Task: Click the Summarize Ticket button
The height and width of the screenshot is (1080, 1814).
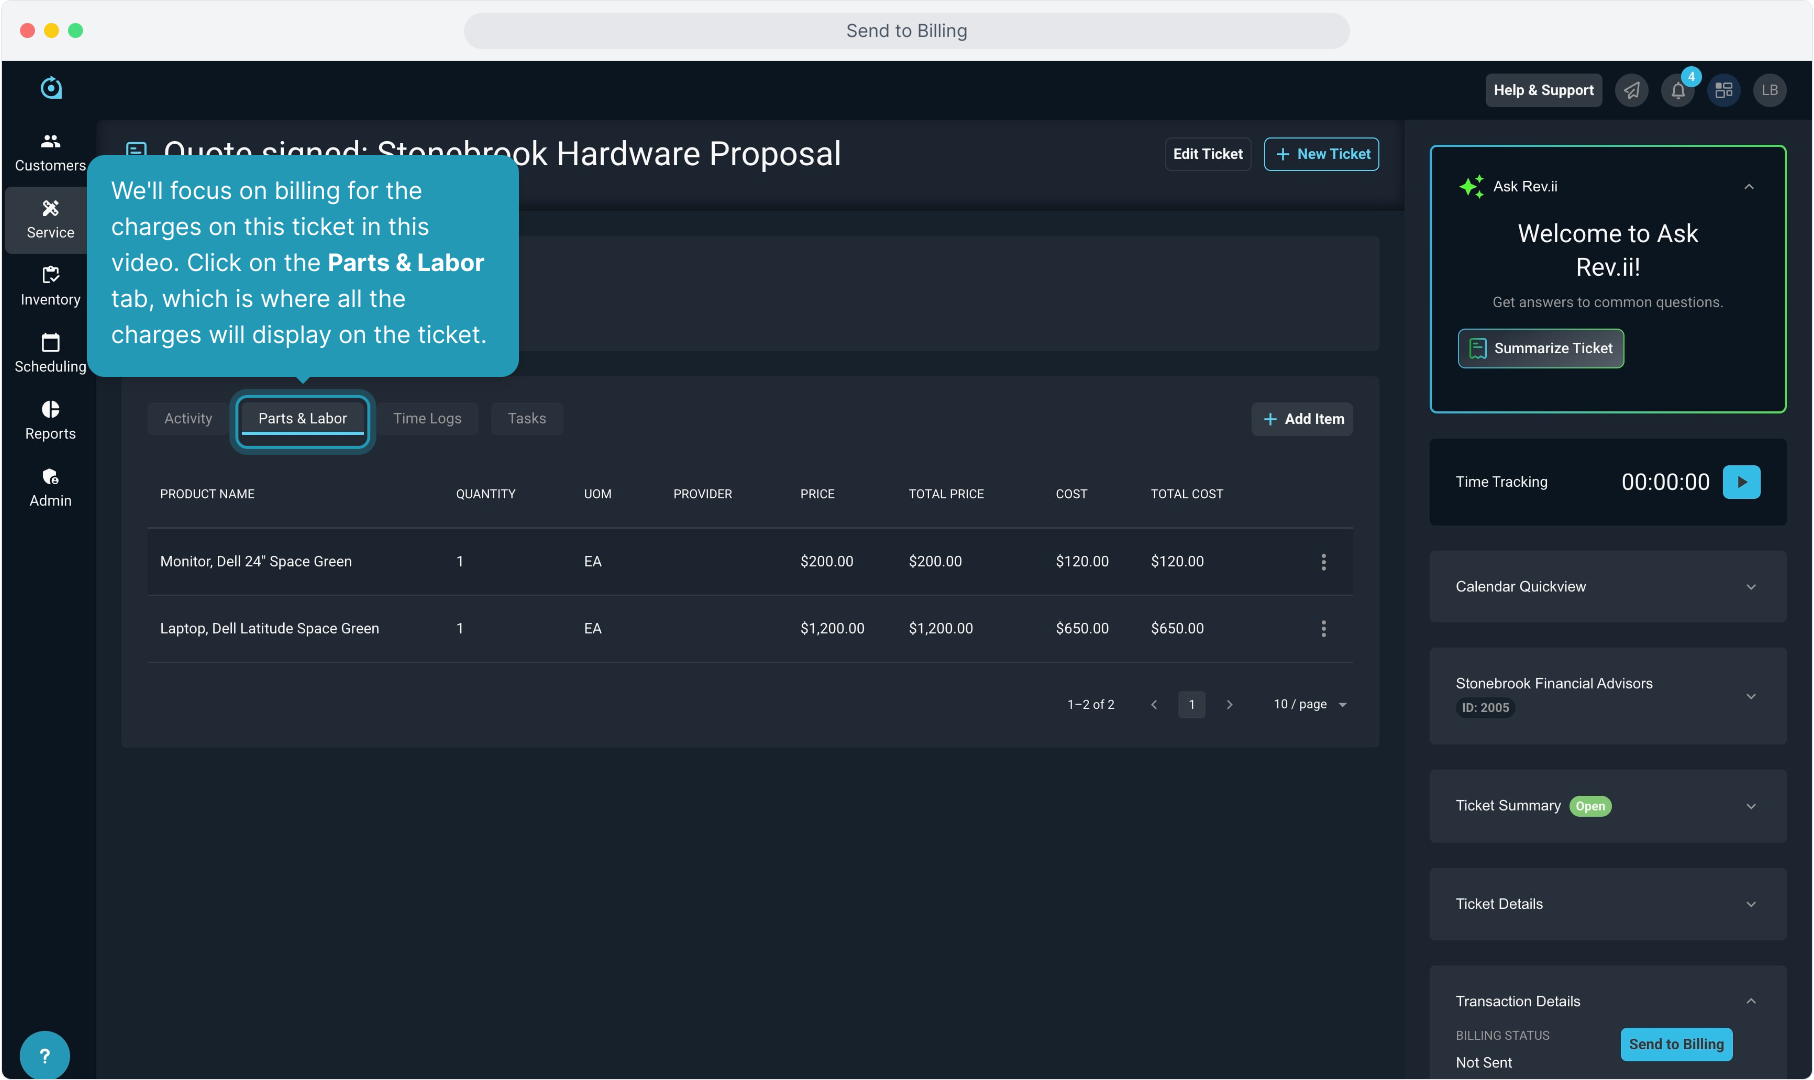Action: pyautogui.click(x=1540, y=348)
